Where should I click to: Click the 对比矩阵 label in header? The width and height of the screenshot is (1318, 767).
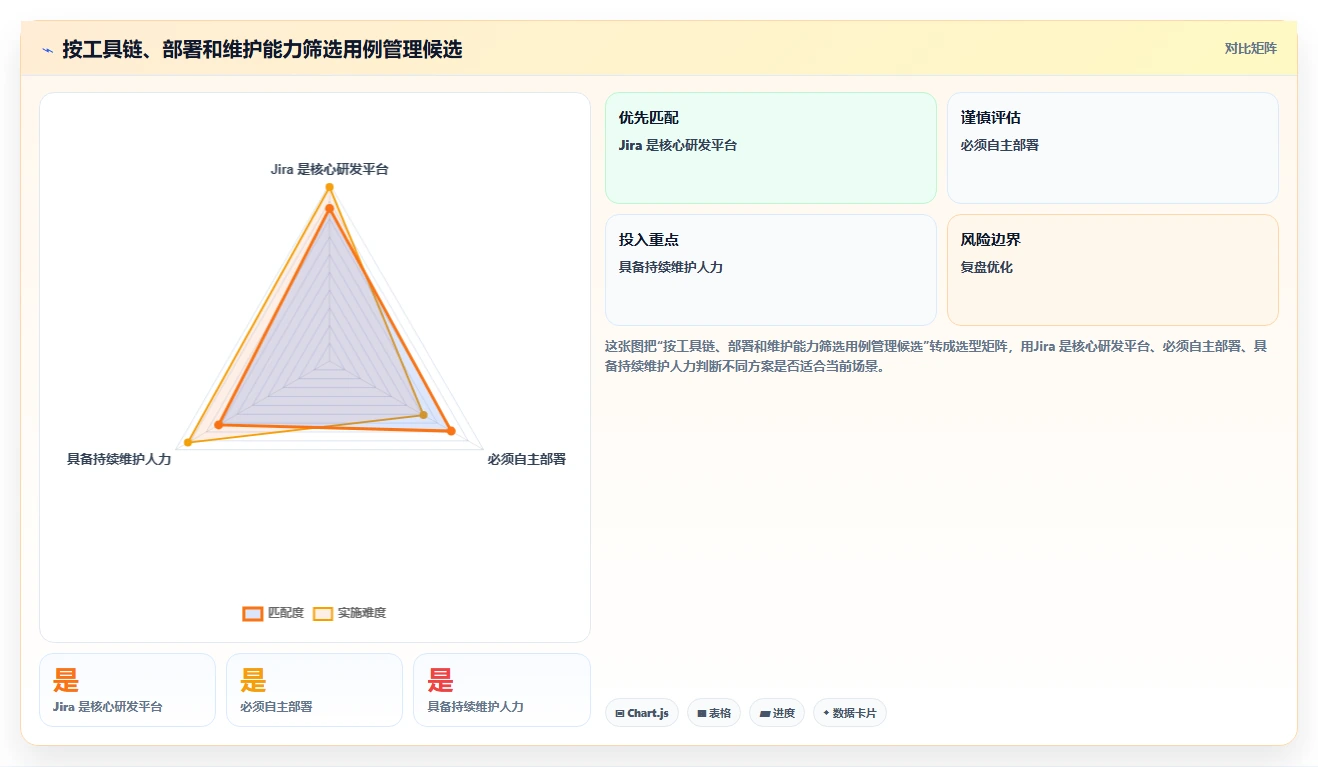pos(1250,48)
